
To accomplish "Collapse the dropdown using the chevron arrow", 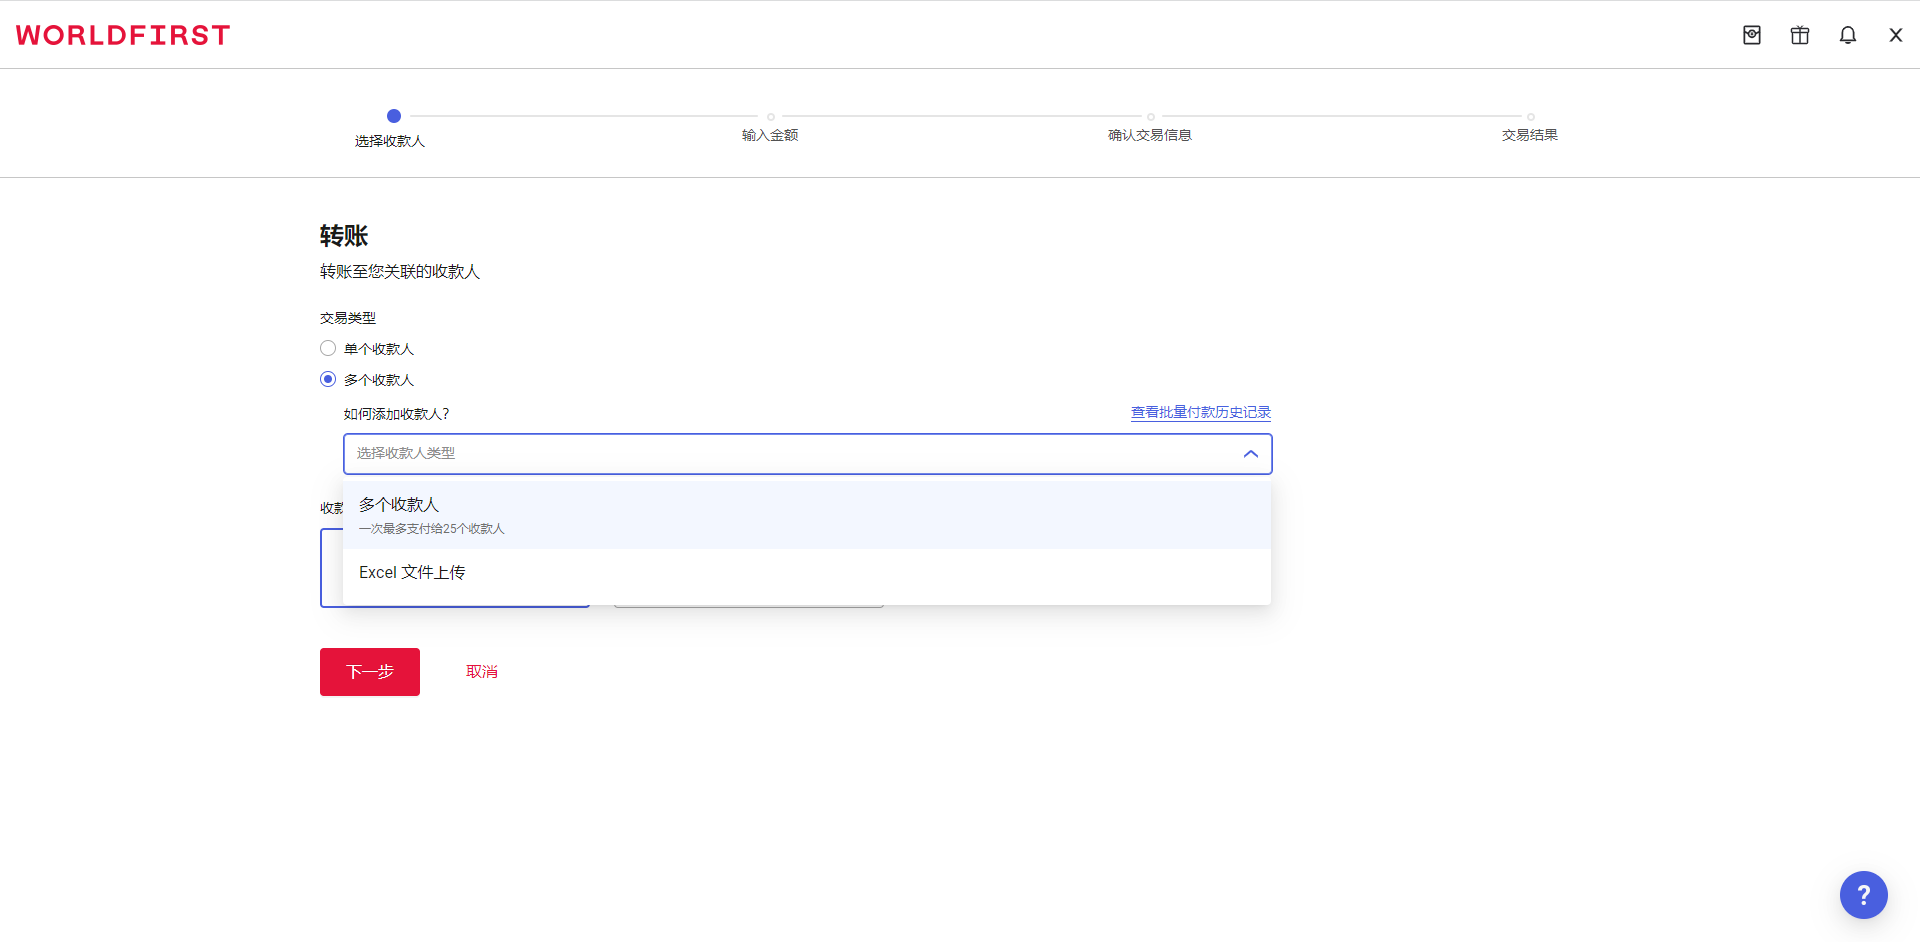I will click(1250, 454).
